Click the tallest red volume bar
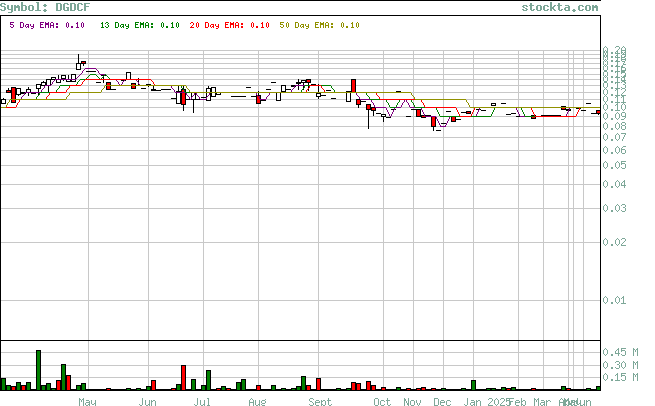The image size is (655, 406). 183,378
